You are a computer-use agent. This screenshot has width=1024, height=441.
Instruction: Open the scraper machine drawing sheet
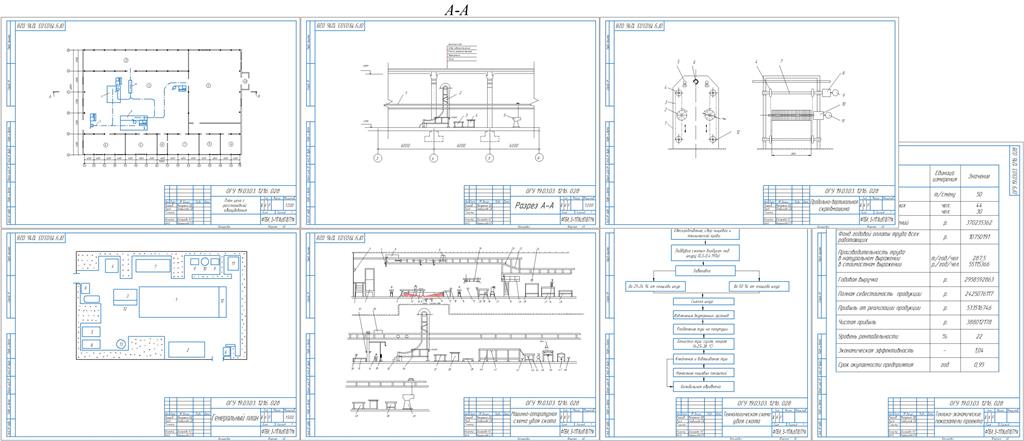click(748, 123)
